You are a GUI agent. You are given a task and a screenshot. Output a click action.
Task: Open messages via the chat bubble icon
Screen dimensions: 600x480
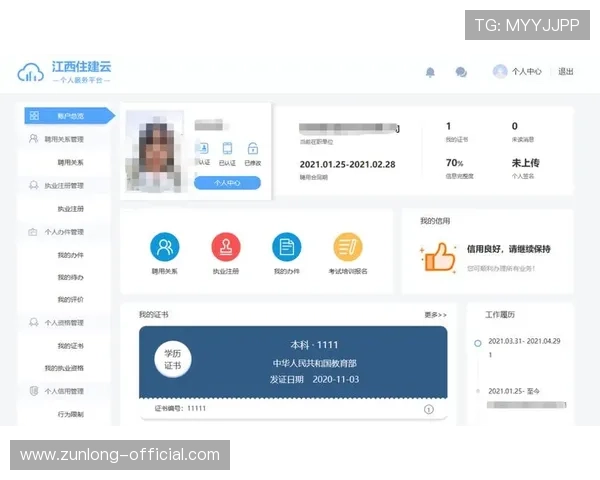point(461,72)
